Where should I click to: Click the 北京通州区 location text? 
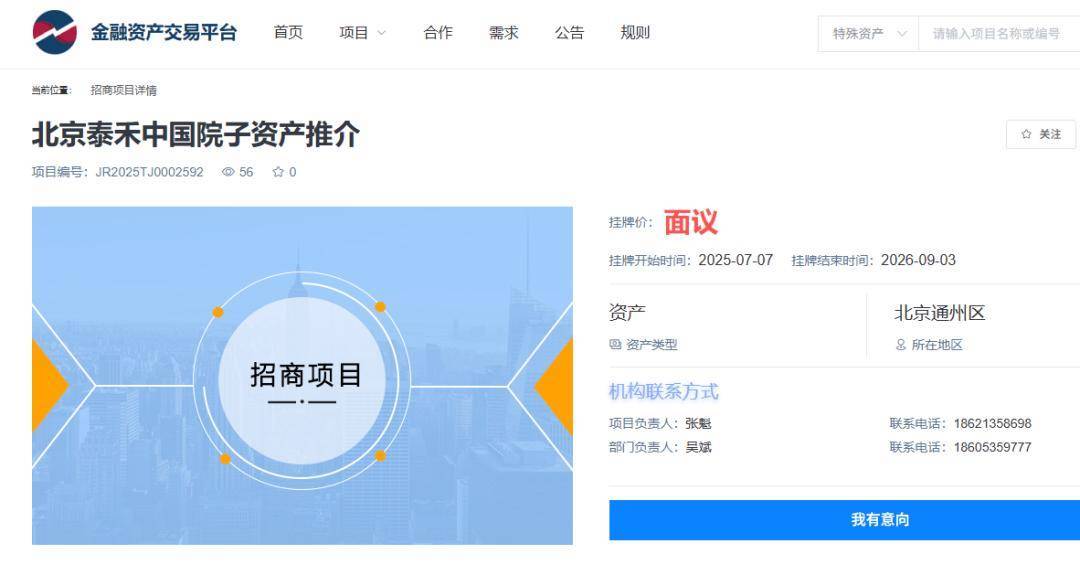(939, 313)
